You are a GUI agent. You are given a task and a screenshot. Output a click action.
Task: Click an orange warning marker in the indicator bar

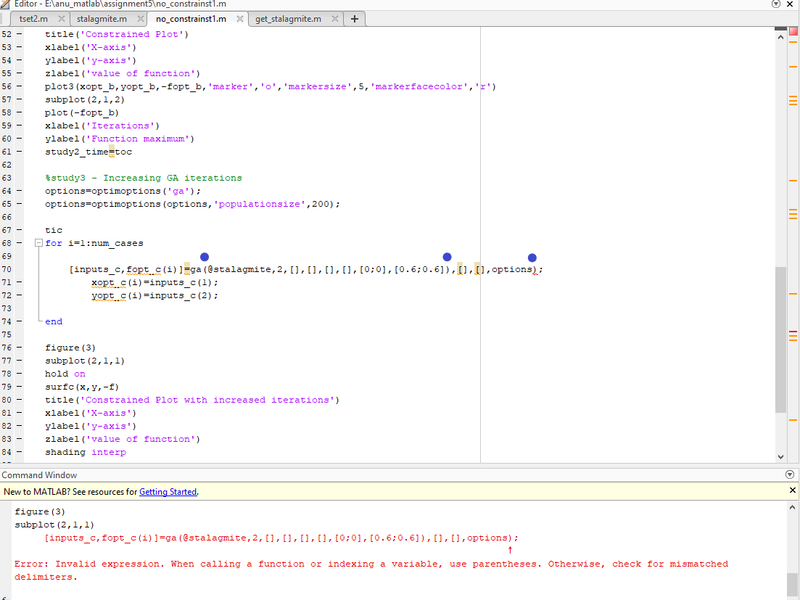point(793,42)
